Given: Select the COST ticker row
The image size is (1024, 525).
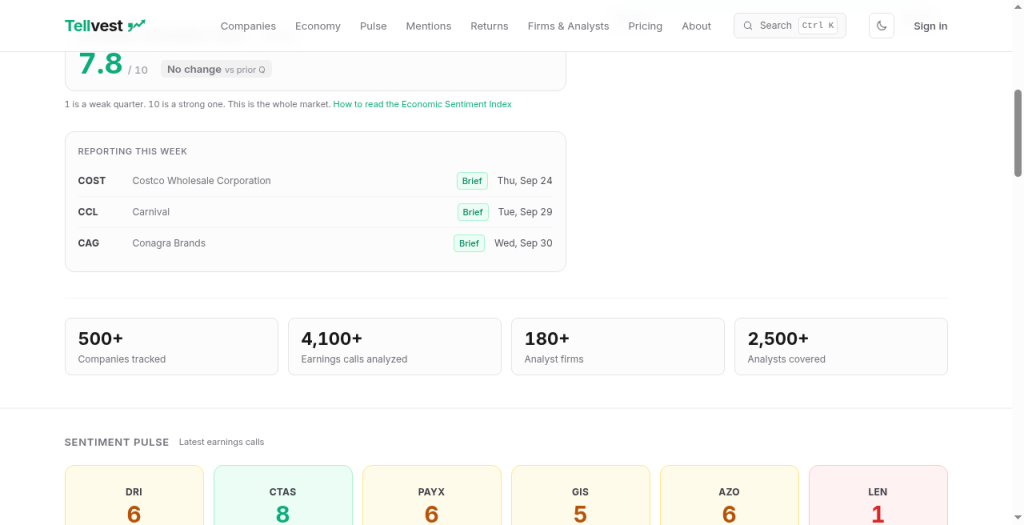Looking at the screenshot, I should (x=315, y=181).
